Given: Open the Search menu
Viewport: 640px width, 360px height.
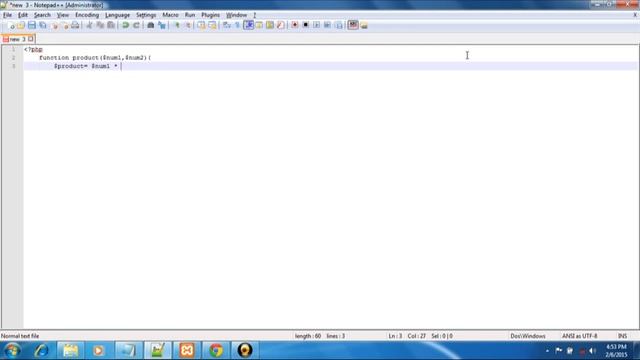Looking at the screenshot, I should pos(42,15).
